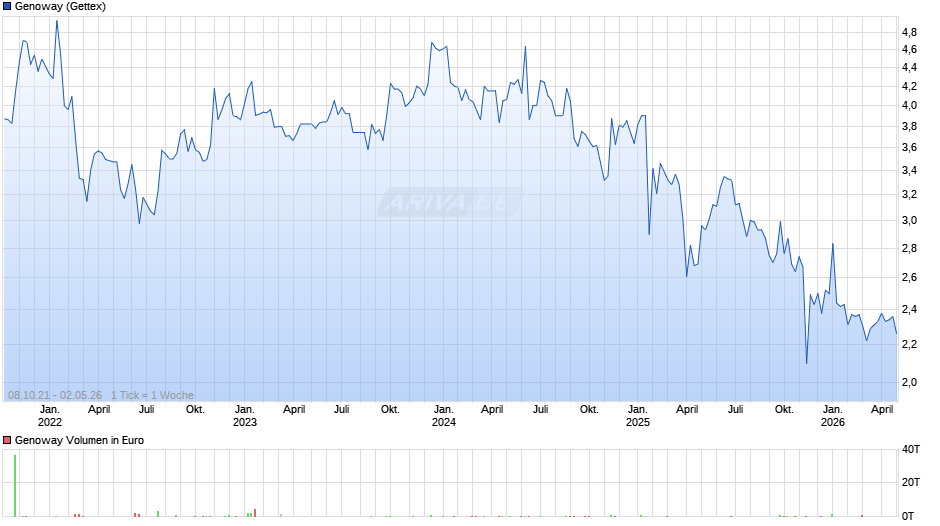Viewport: 940px width, 526px height.
Task: Click the 4,2 price axis value
Action: click(x=909, y=86)
